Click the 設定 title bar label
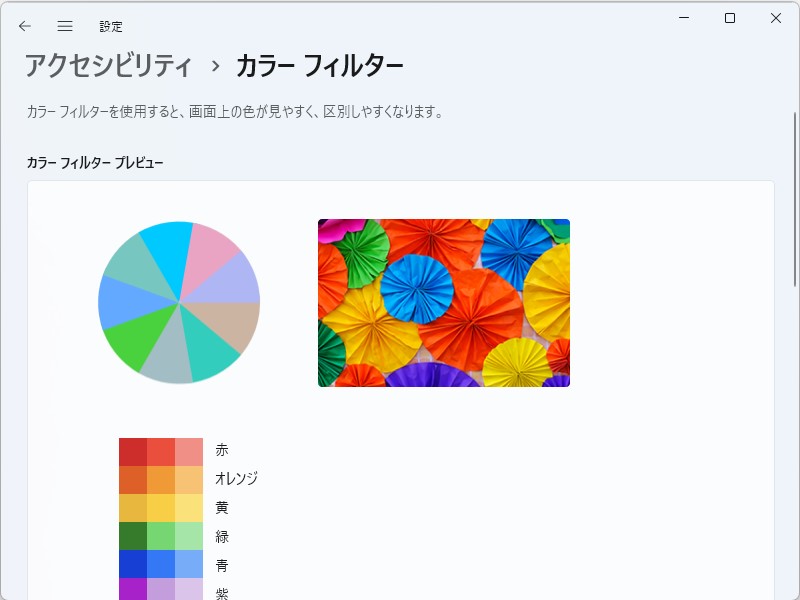Image resolution: width=800 pixels, height=600 pixels. [110, 26]
